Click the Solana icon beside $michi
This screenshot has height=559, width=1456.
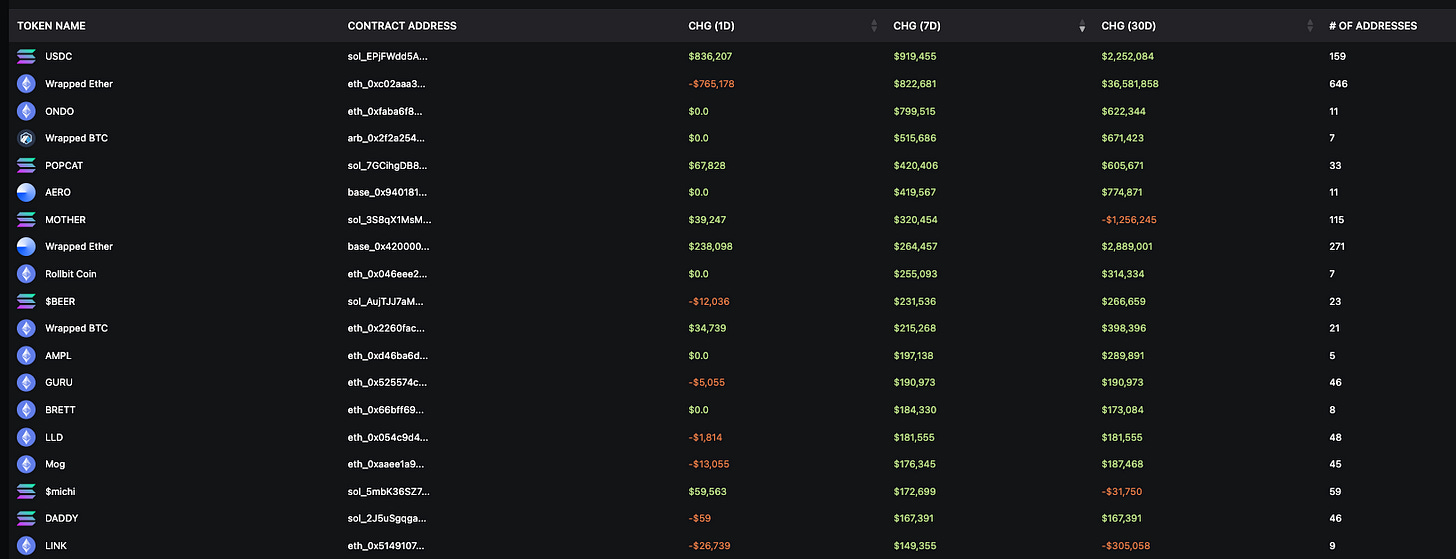coord(26,491)
